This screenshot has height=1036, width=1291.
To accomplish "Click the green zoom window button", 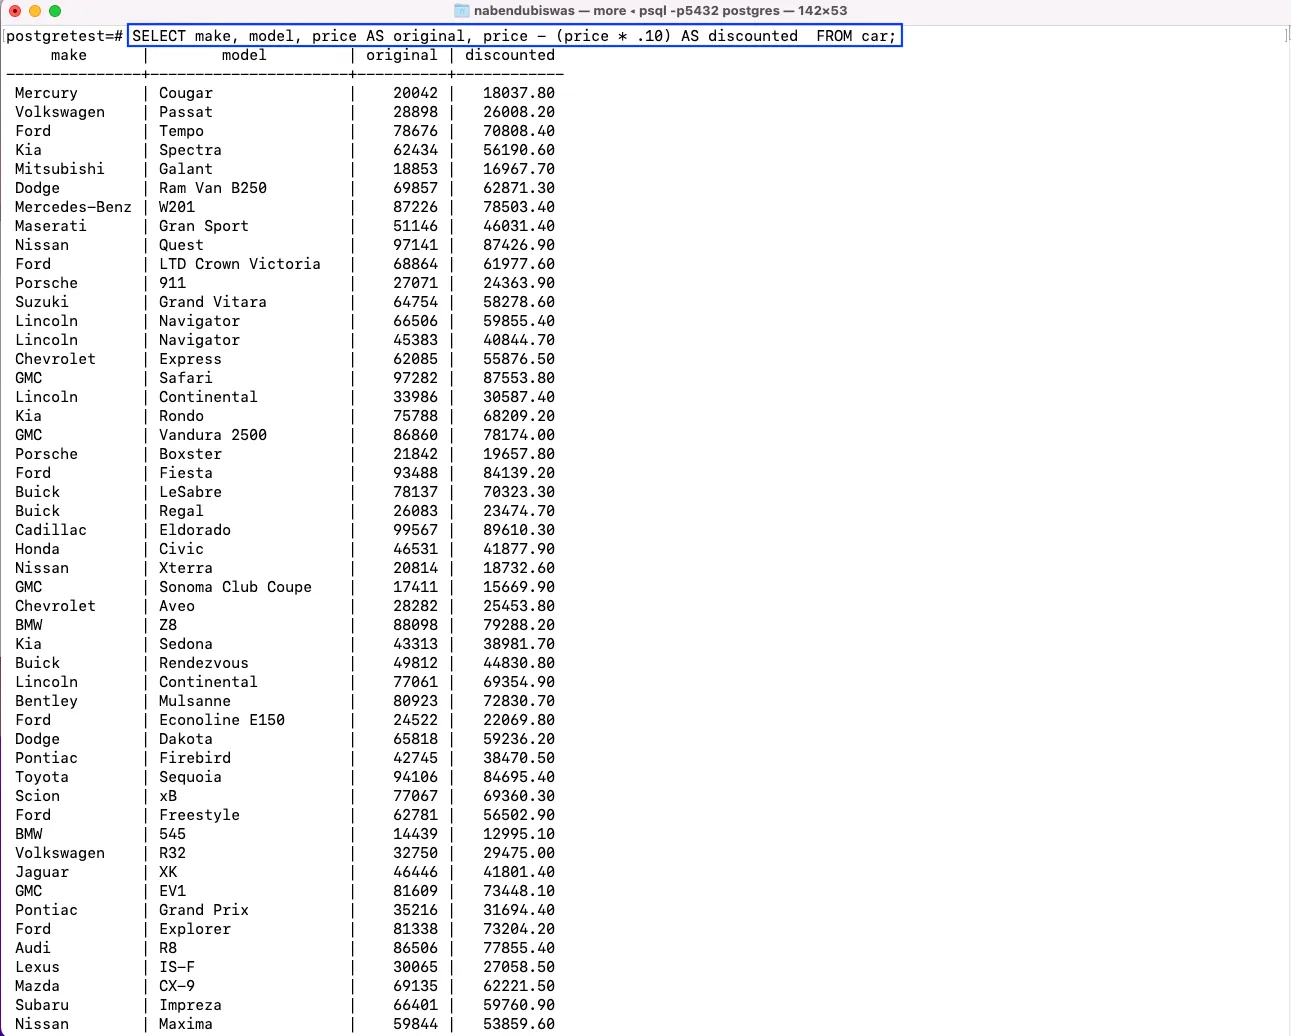I will [55, 11].
